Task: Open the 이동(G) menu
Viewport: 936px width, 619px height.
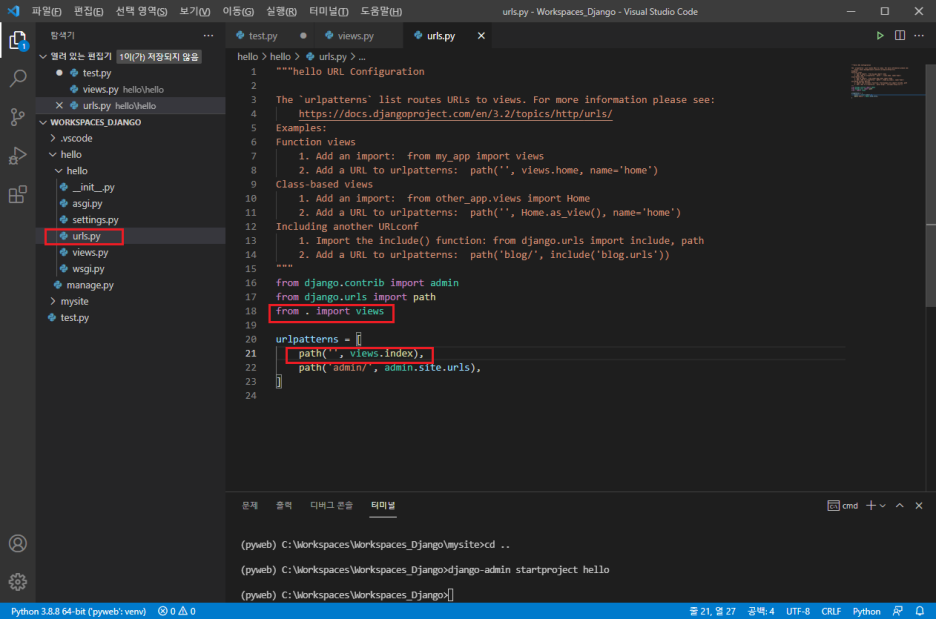Action: click(x=238, y=11)
